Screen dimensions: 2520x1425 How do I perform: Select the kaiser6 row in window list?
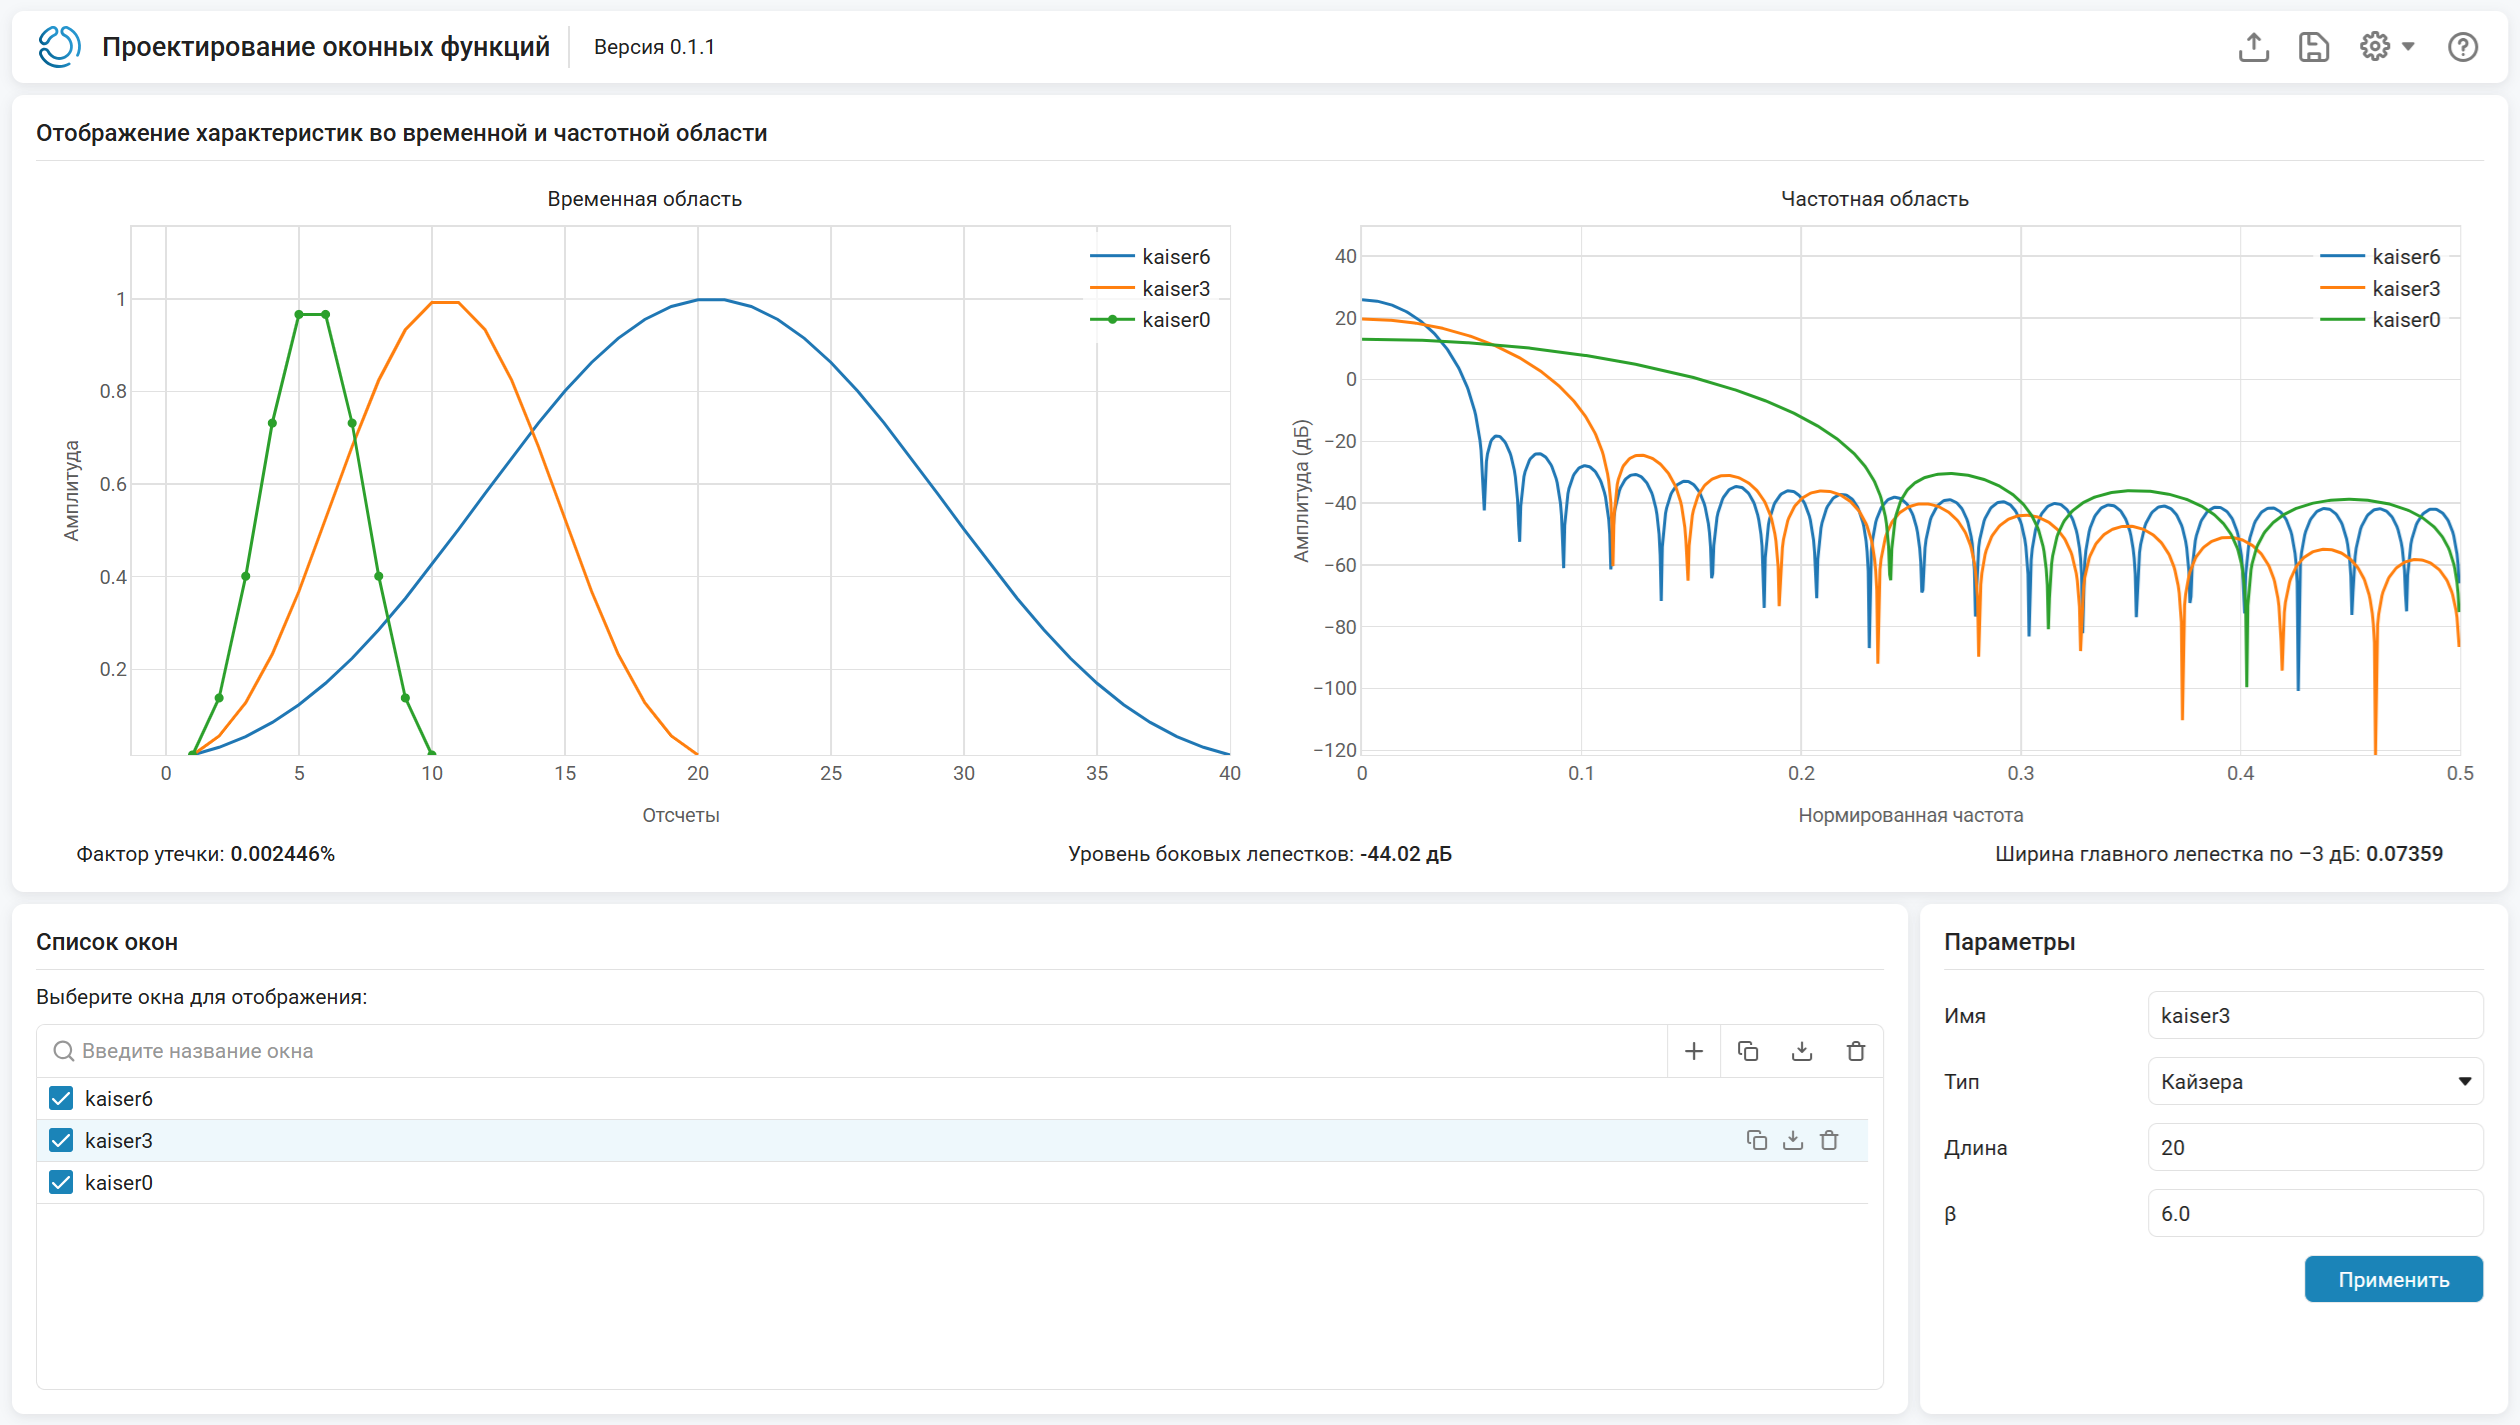pos(952,1098)
